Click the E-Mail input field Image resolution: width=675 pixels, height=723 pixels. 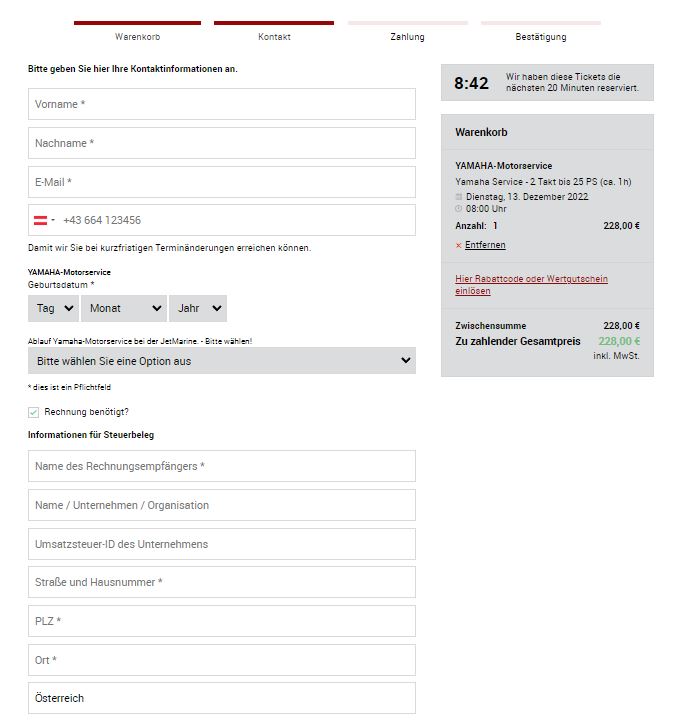pos(222,182)
